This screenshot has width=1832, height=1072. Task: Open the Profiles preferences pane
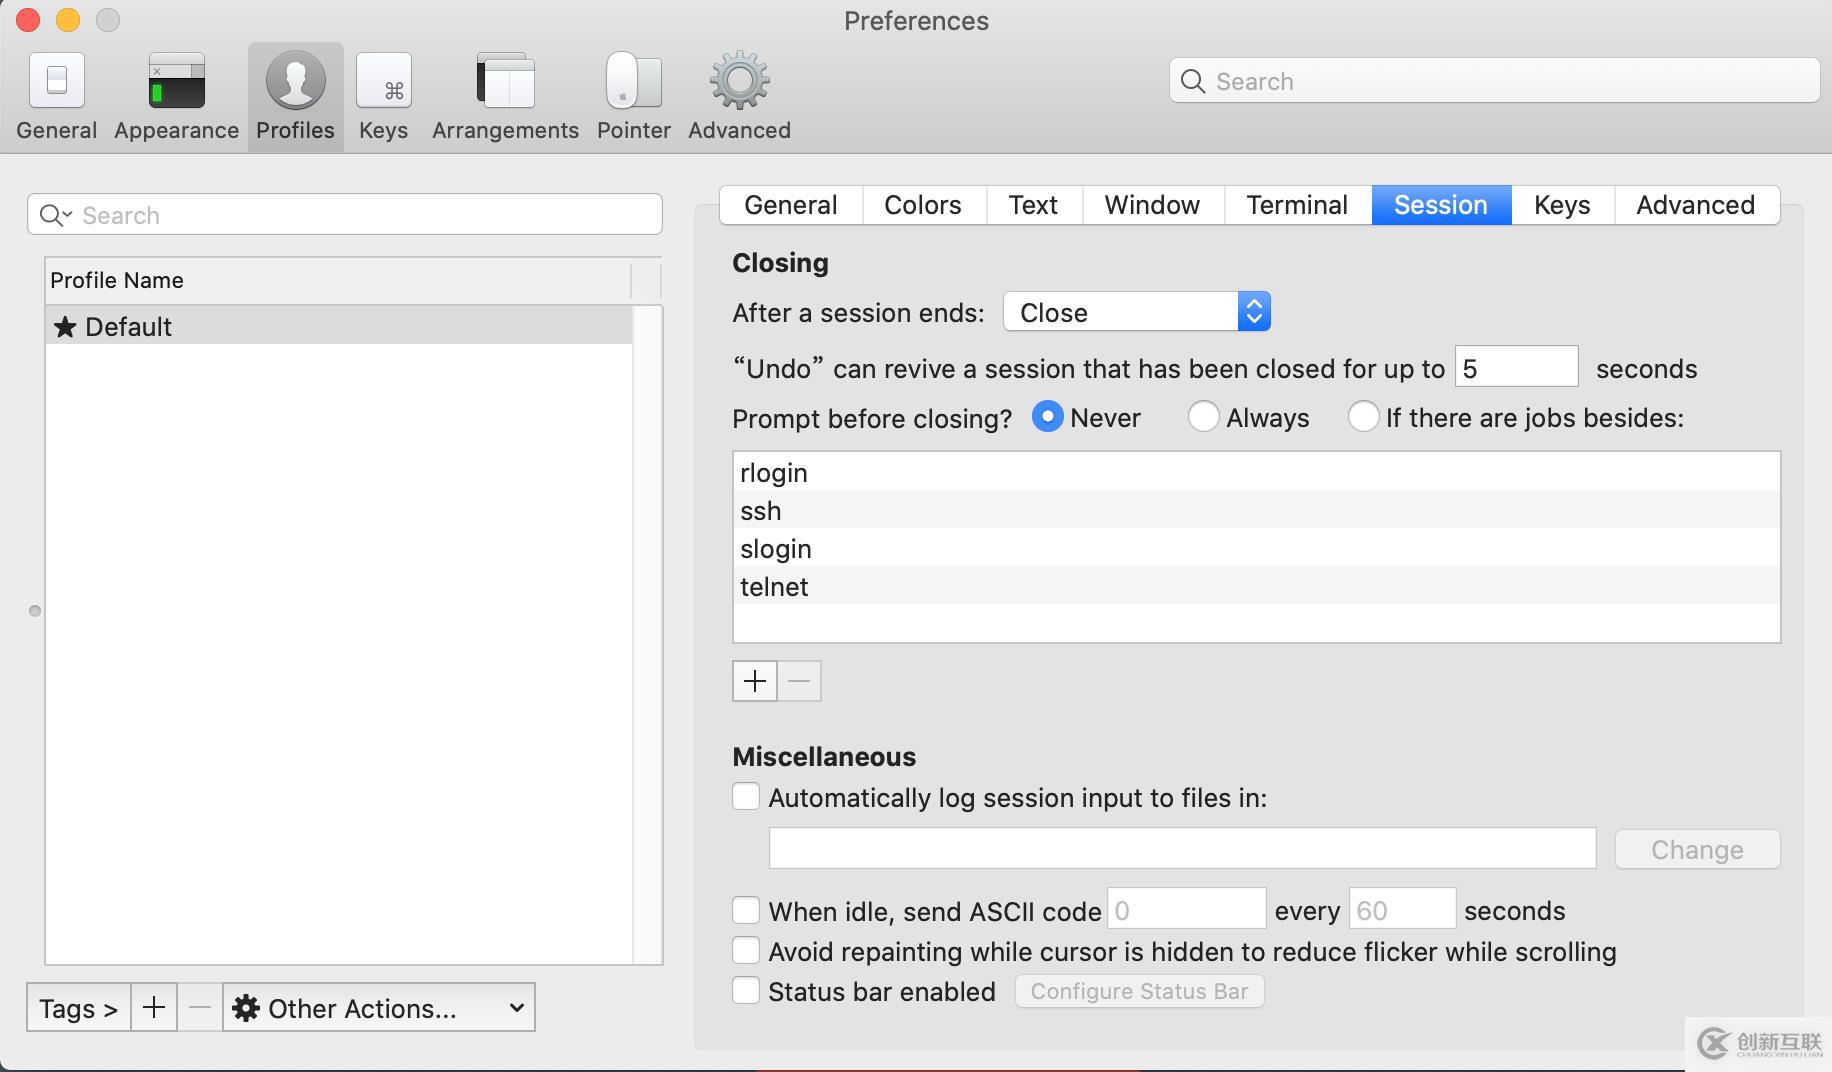pyautogui.click(x=295, y=95)
